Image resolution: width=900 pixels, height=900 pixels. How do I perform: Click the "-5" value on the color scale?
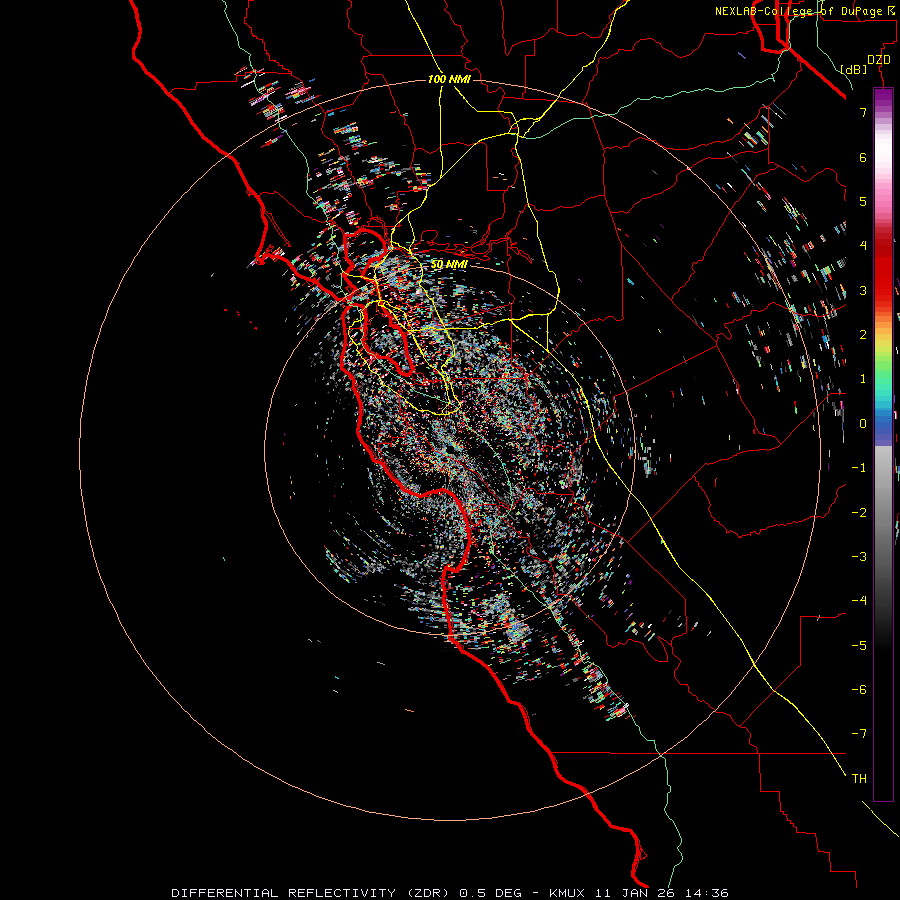tap(859, 646)
